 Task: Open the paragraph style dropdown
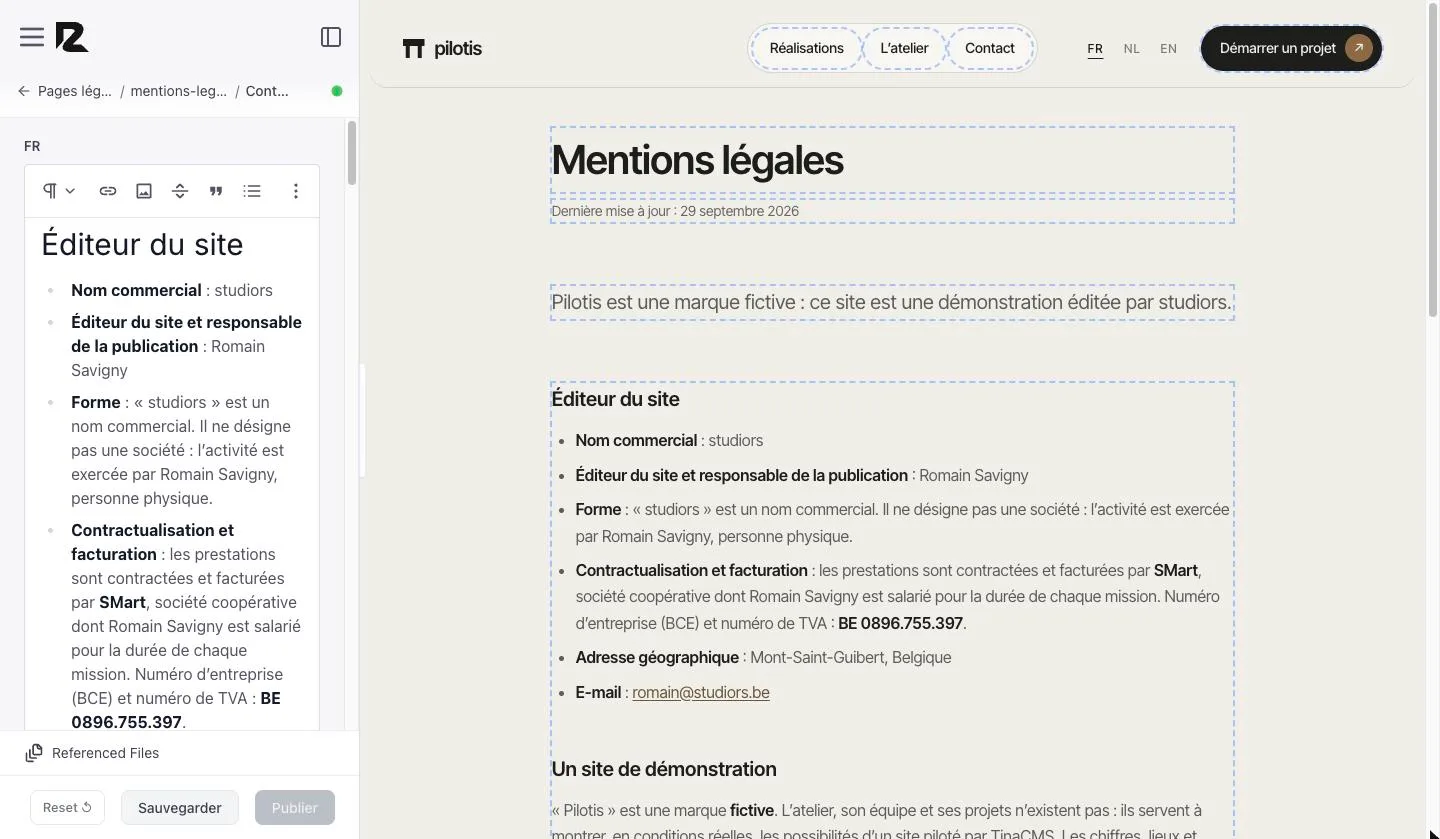pyautogui.click(x=59, y=191)
